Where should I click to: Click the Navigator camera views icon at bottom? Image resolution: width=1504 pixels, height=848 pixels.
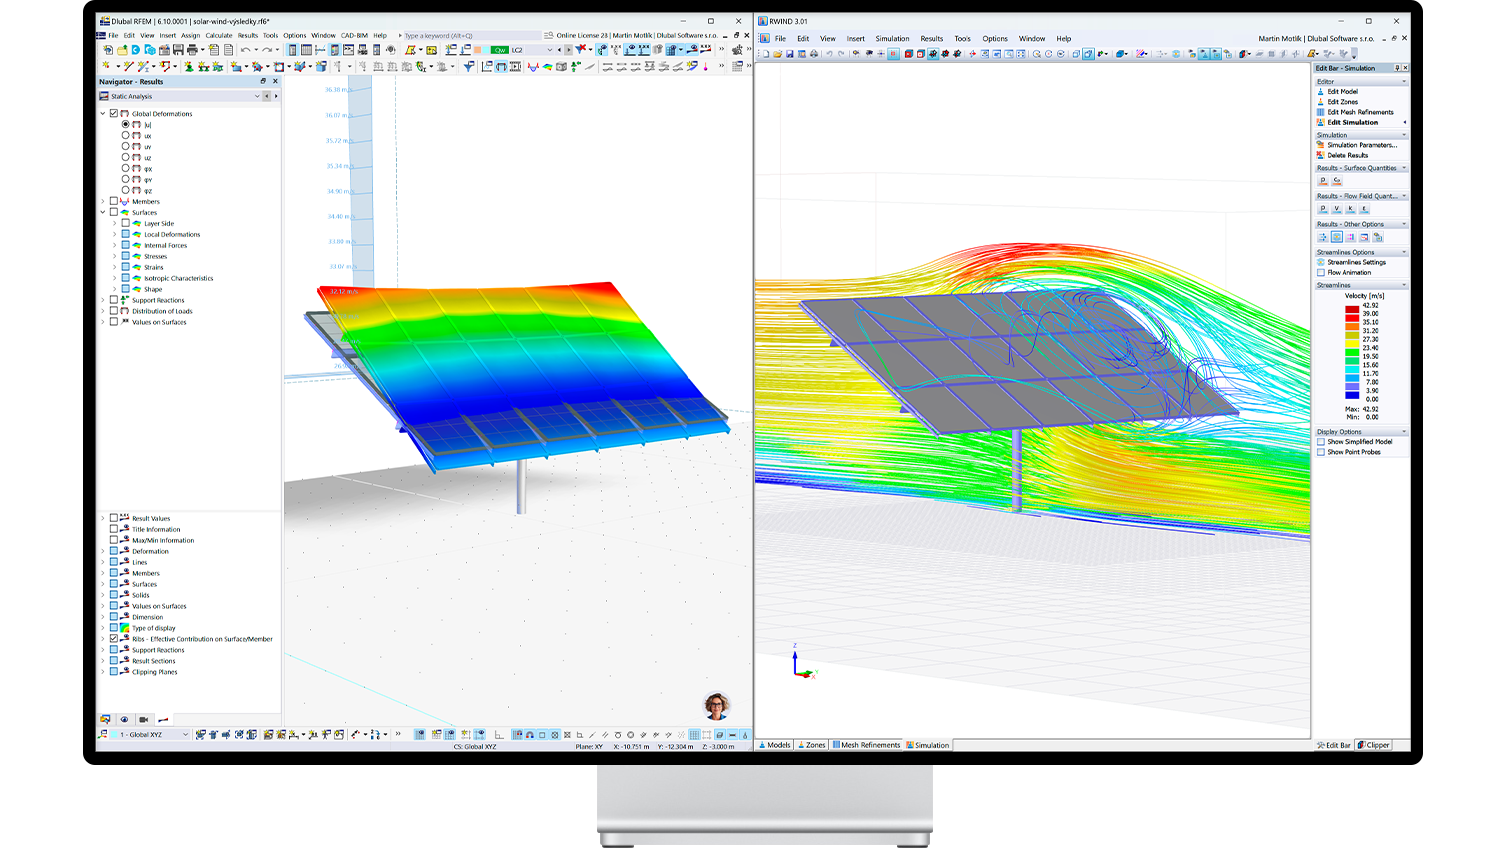[x=143, y=719]
